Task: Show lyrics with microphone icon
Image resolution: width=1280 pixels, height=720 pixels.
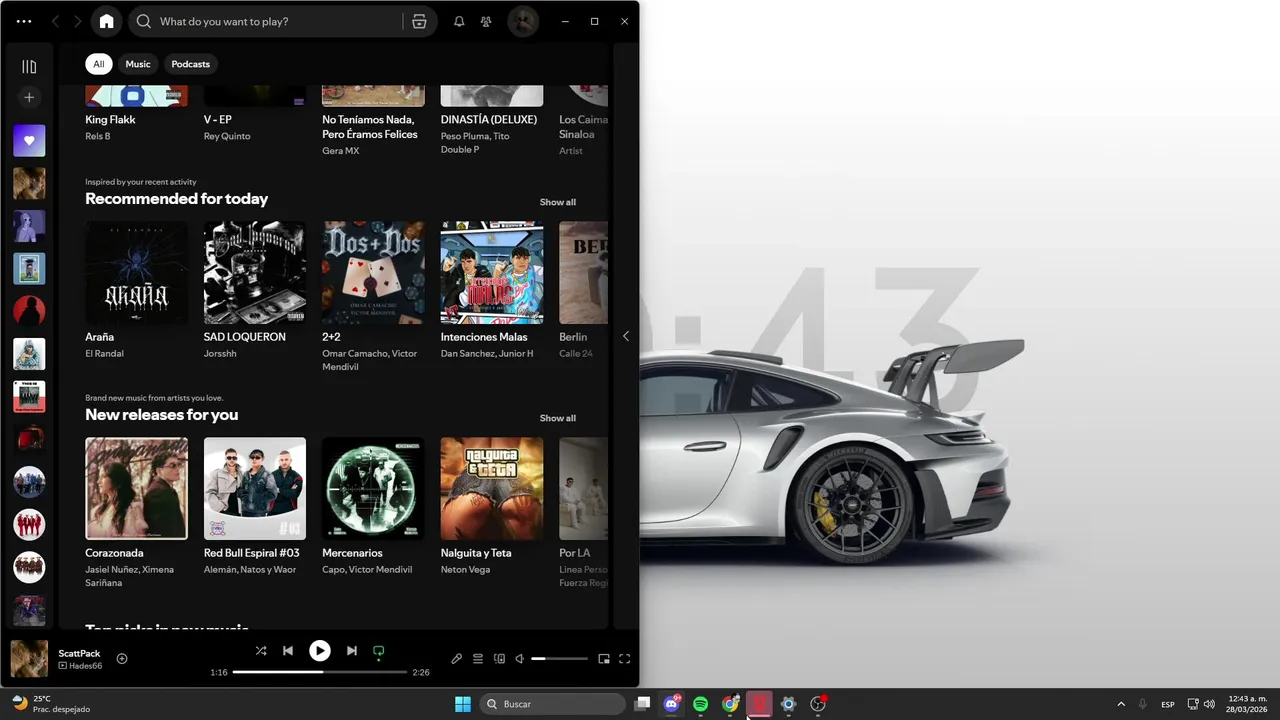Action: coord(456,659)
